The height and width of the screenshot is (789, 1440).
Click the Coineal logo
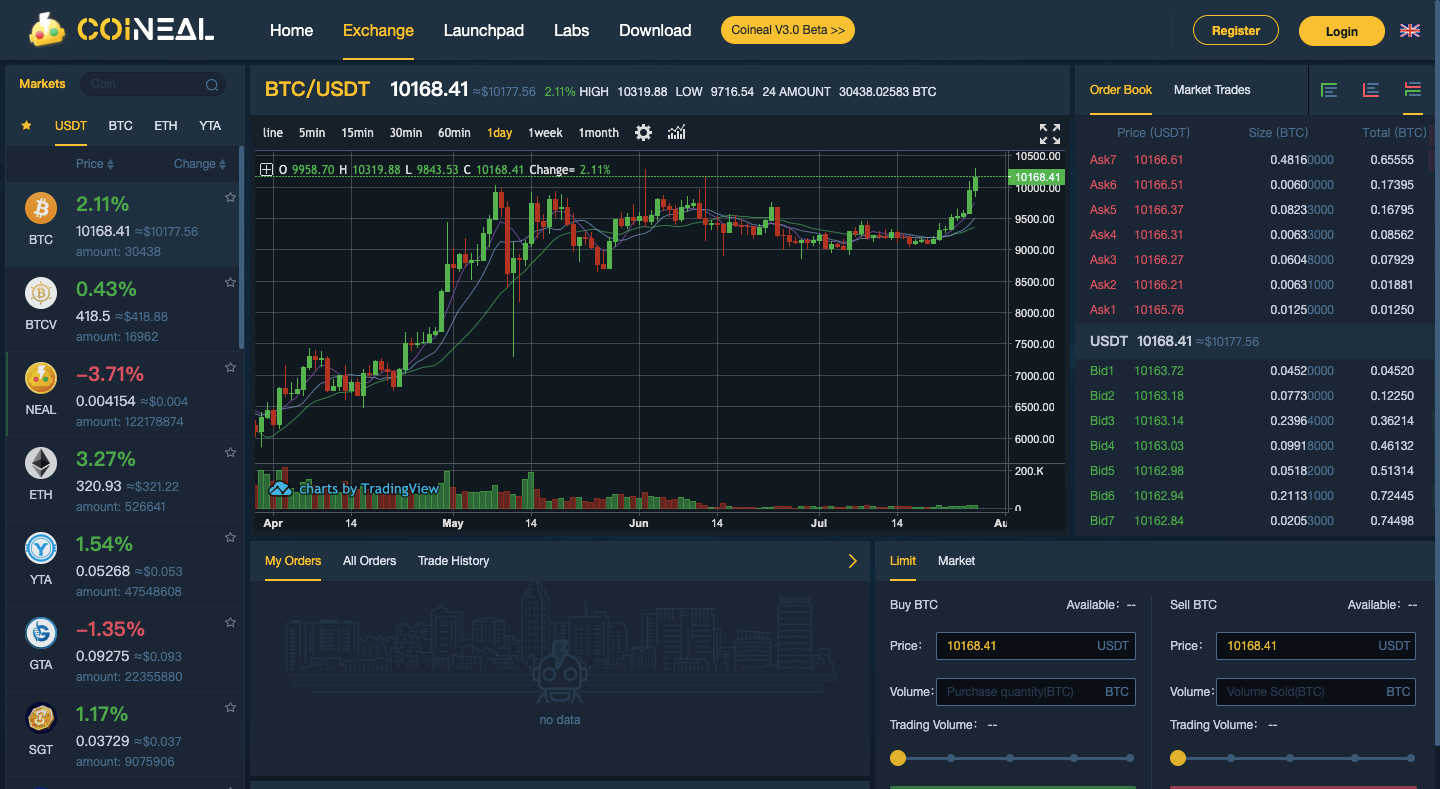pos(121,30)
